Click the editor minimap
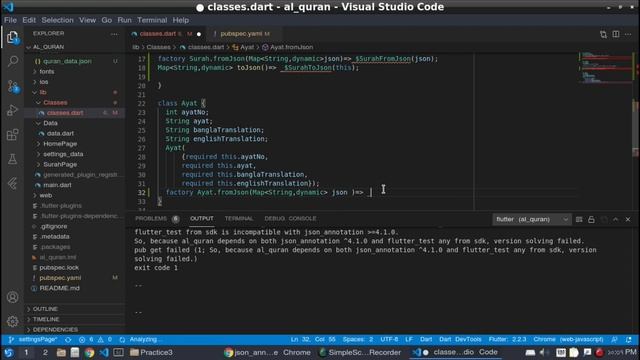640x360 pixels. (x=604, y=67)
